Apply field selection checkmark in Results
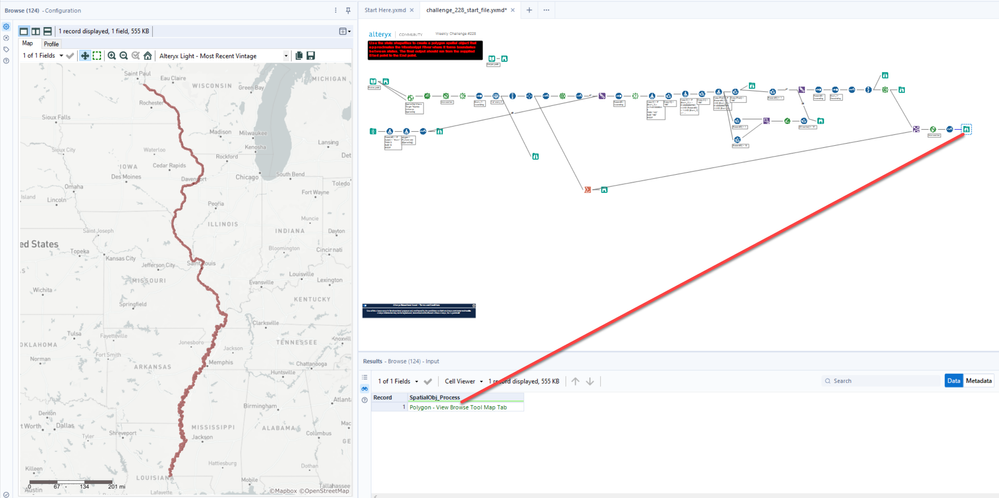 coord(428,381)
